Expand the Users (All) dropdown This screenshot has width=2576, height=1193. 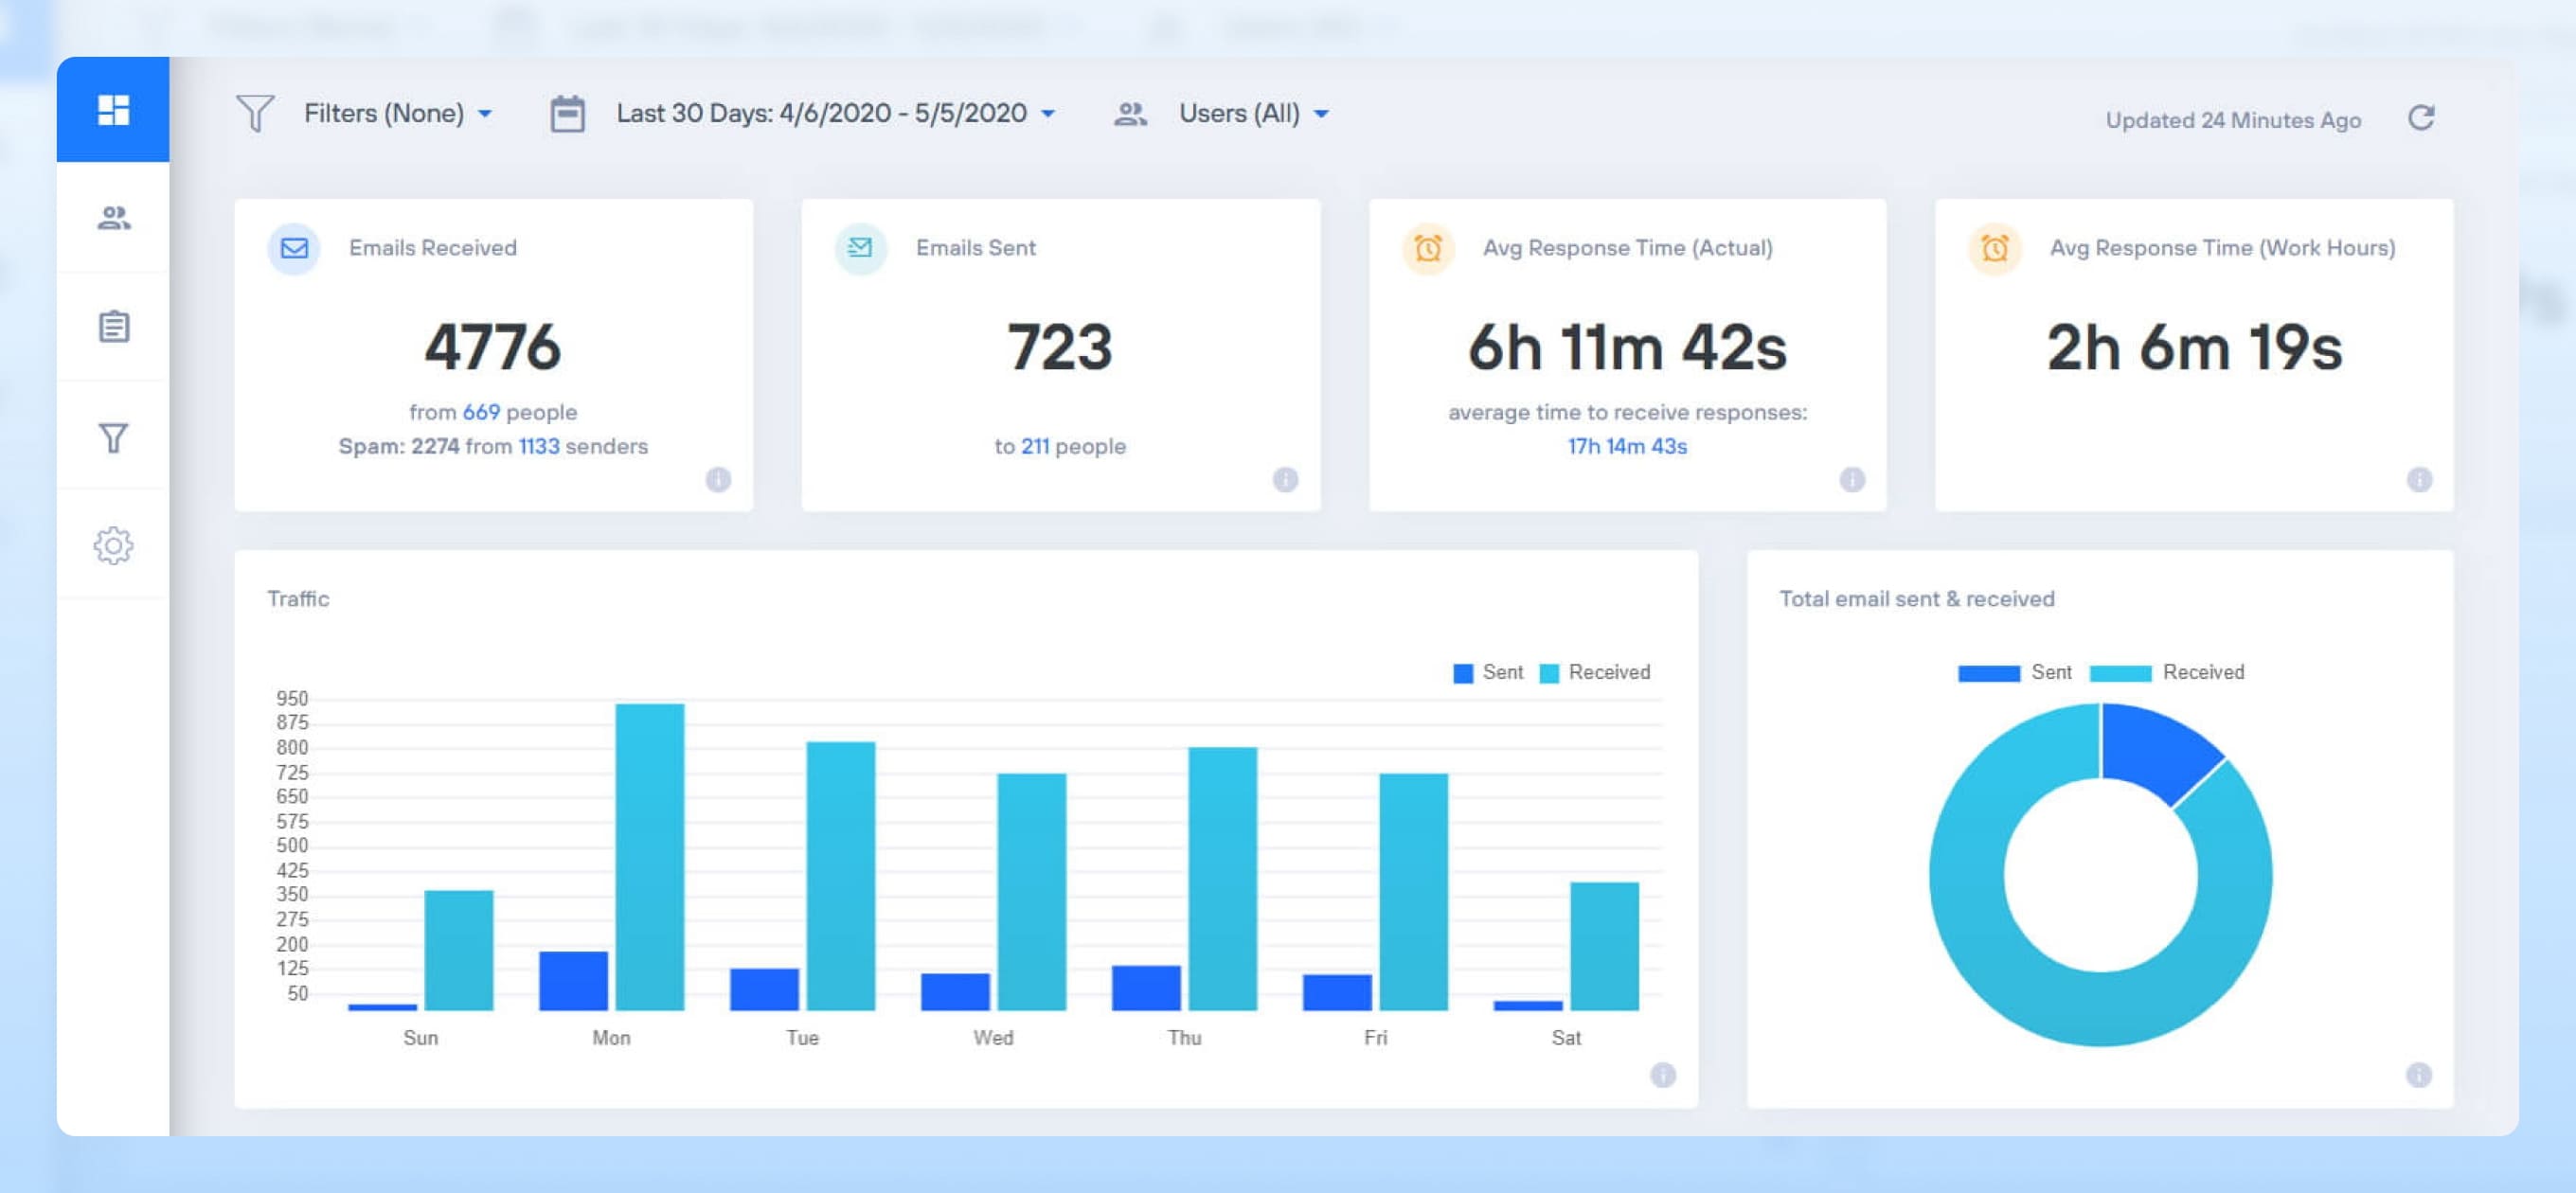tap(1254, 113)
